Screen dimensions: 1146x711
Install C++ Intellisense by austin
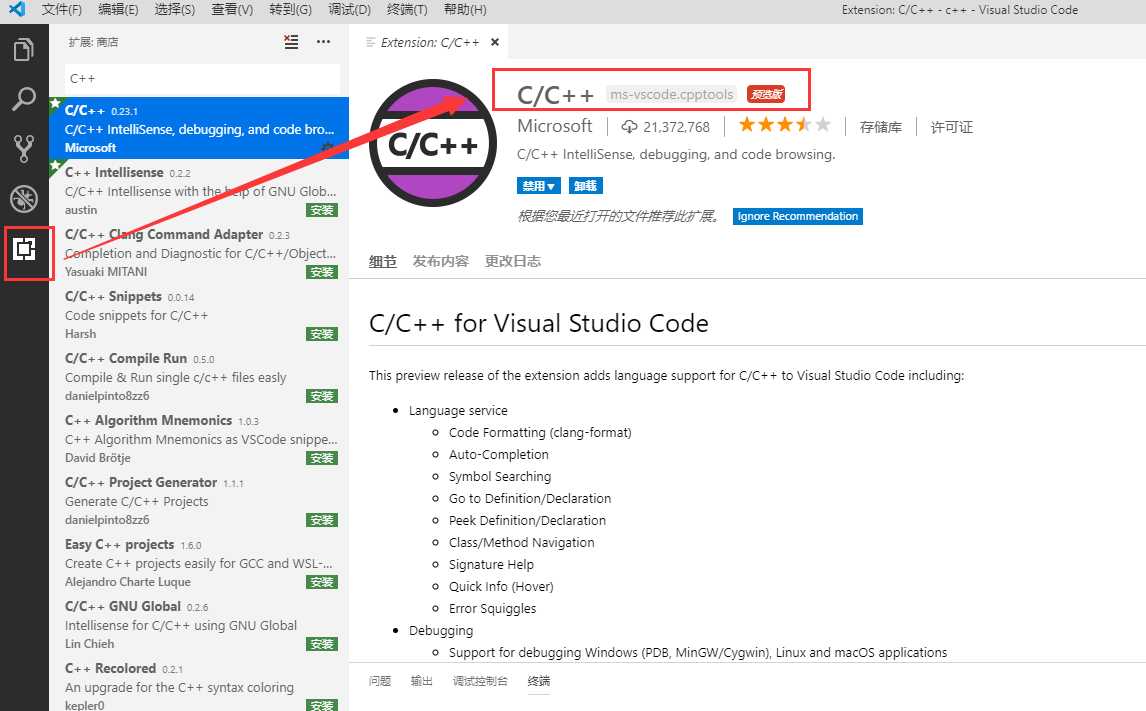point(322,210)
